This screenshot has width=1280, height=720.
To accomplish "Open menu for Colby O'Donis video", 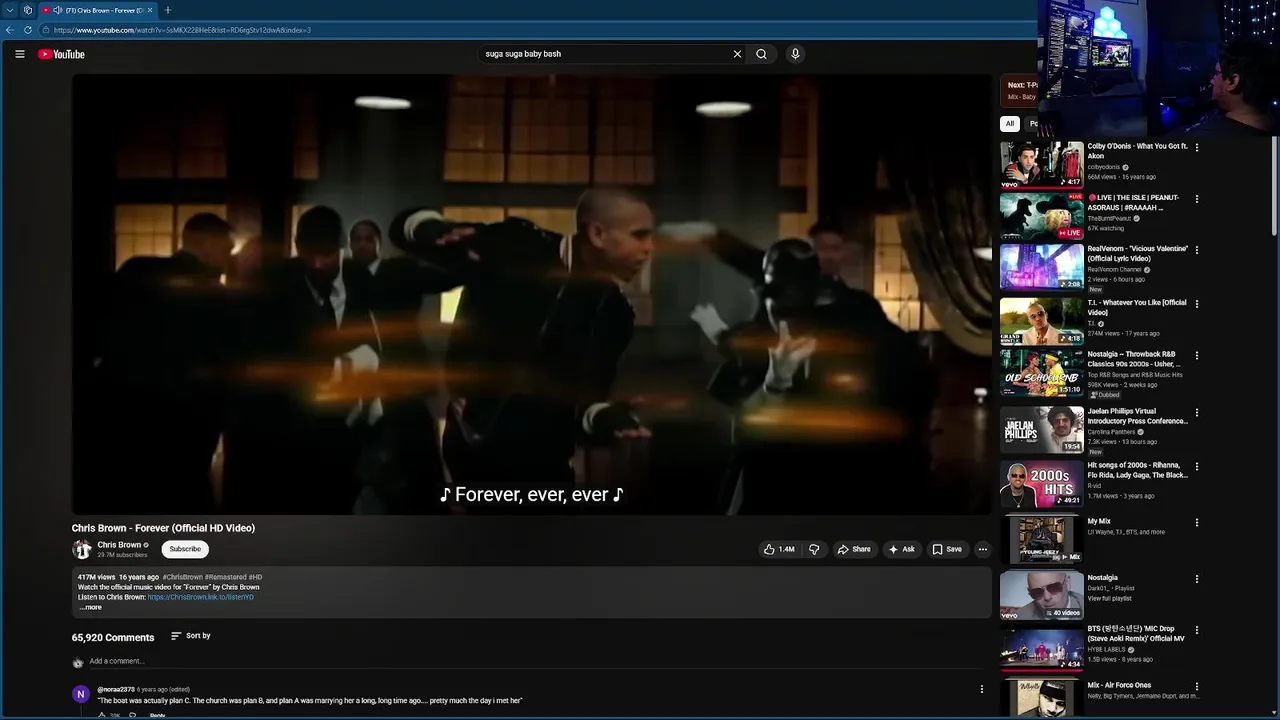I will click(x=1197, y=147).
